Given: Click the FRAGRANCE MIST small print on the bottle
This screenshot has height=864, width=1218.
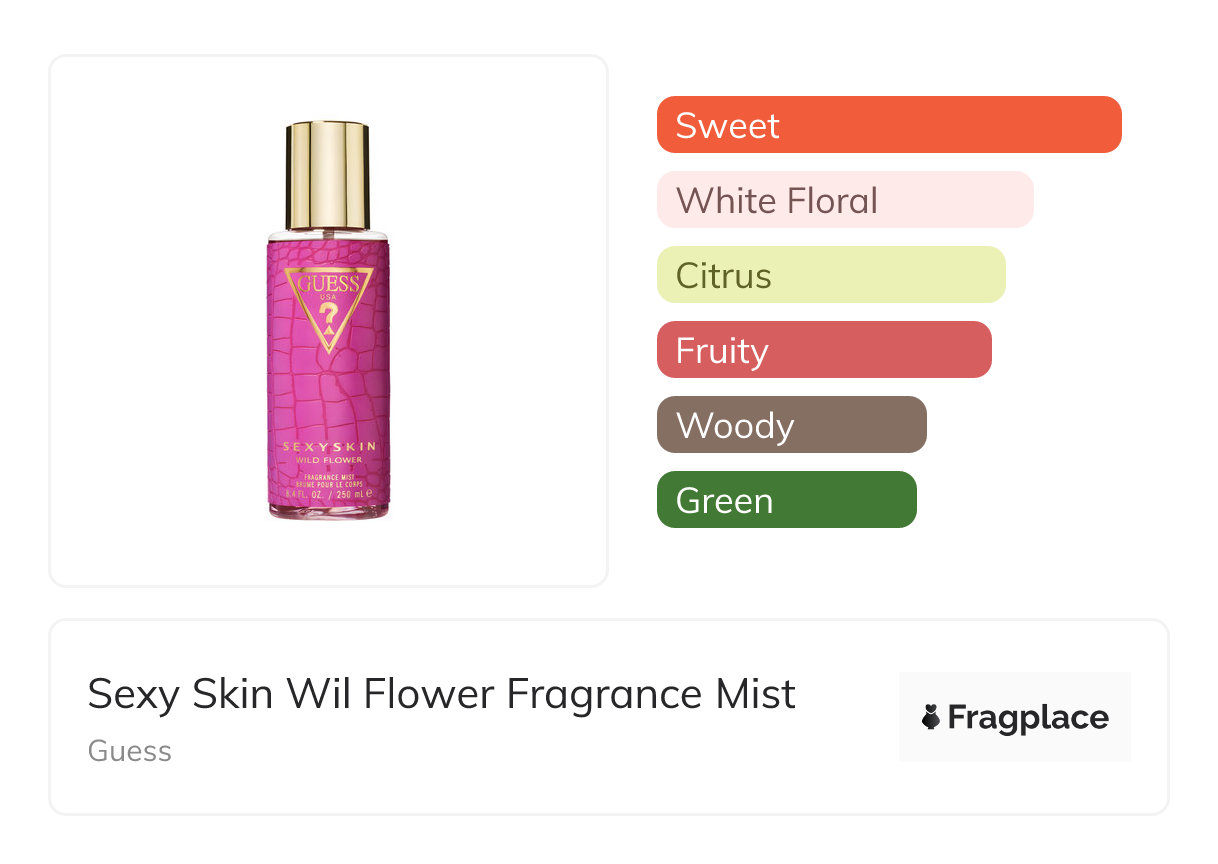Looking at the screenshot, I should pyautogui.click(x=328, y=477).
